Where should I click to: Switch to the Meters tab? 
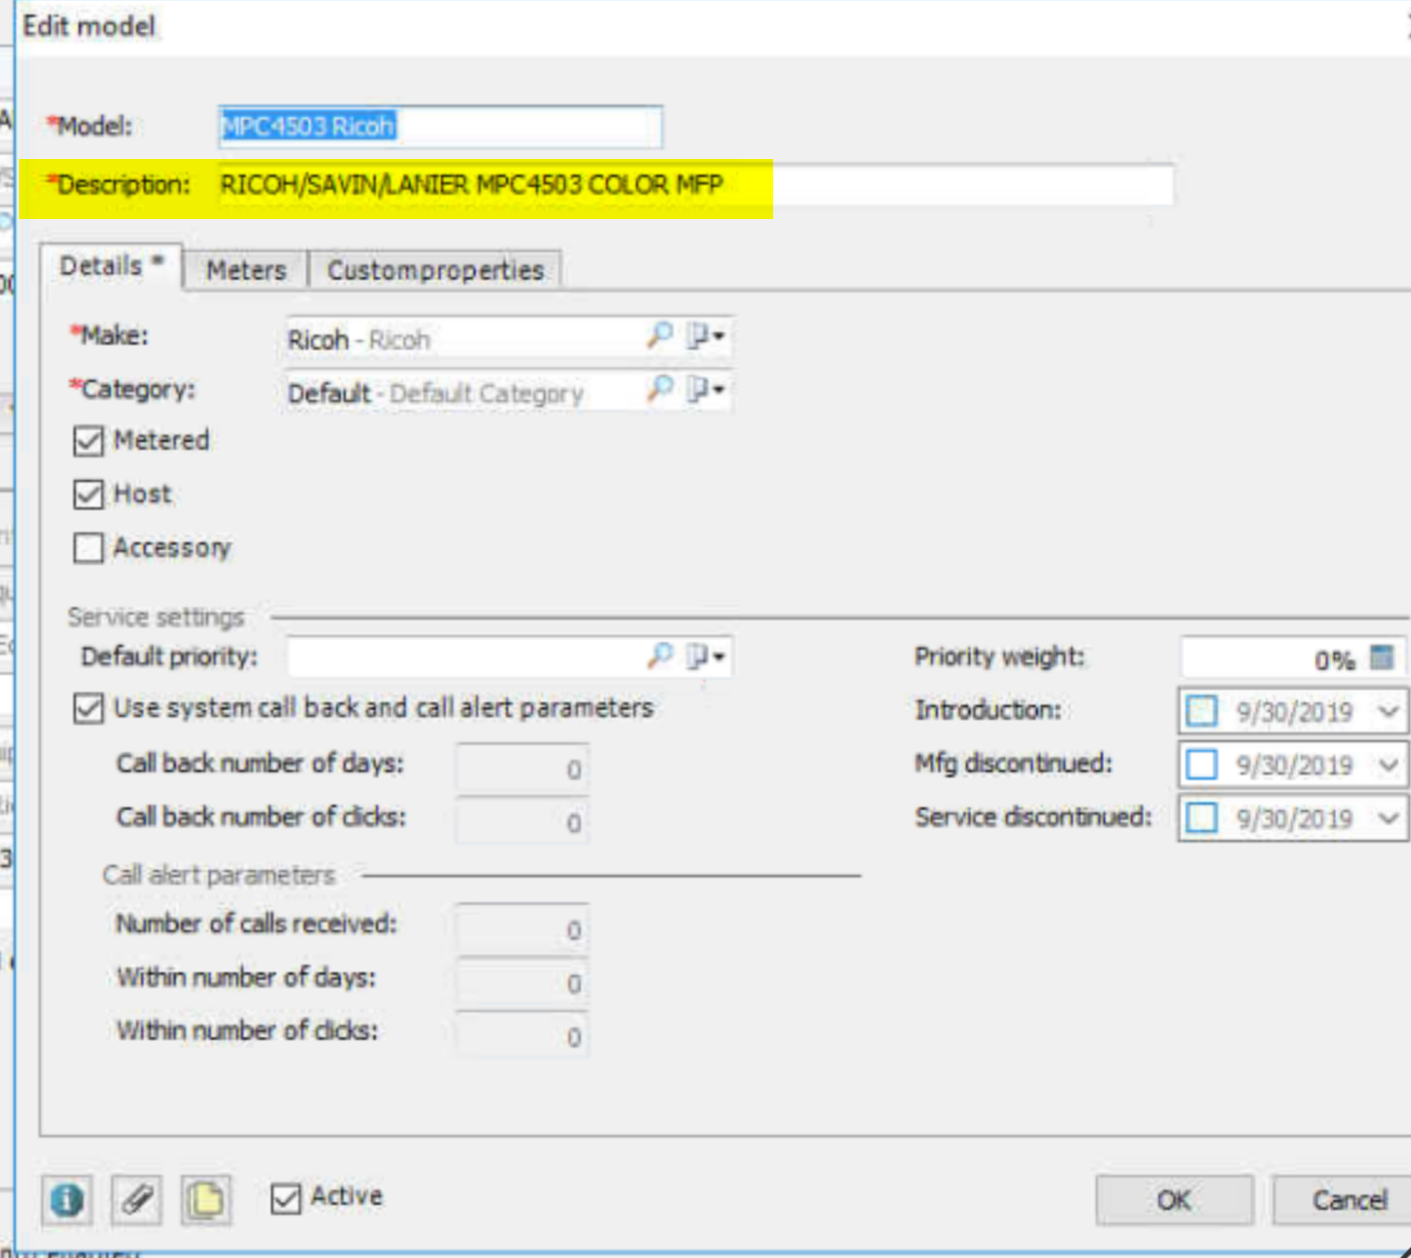coord(246,270)
